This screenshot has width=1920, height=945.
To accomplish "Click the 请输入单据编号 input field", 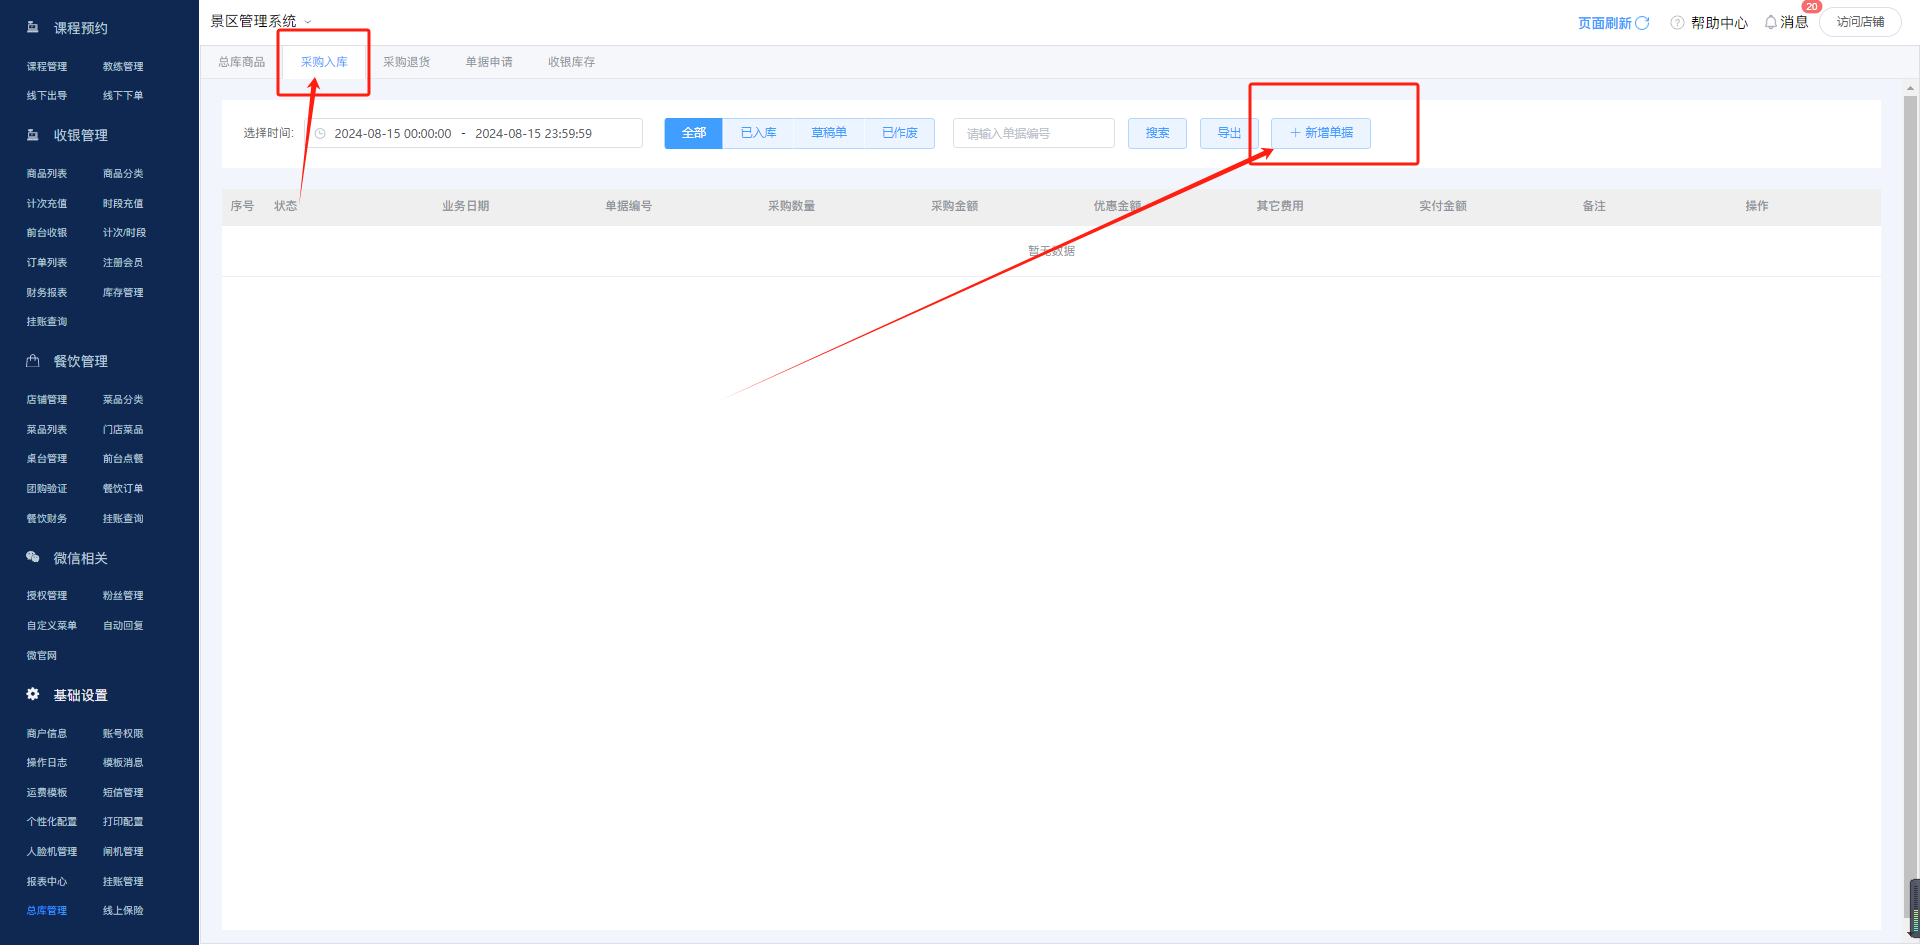I will [x=1033, y=134].
